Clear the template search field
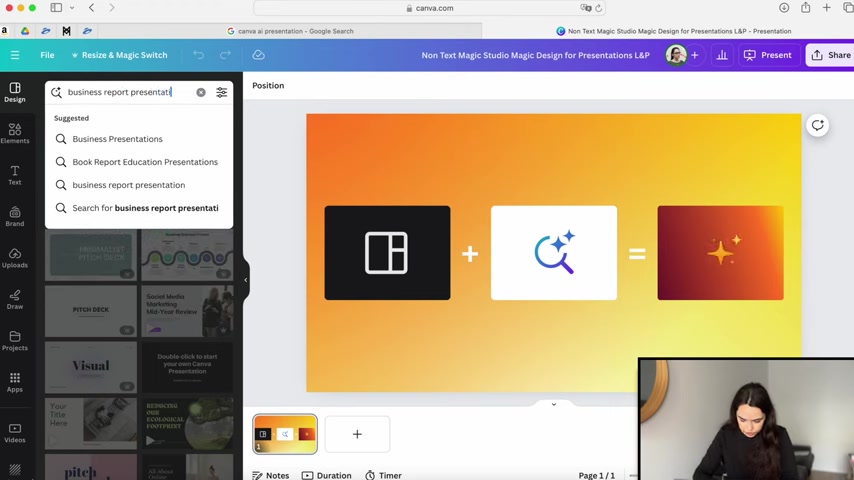This screenshot has width=854, height=480. [201, 92]
